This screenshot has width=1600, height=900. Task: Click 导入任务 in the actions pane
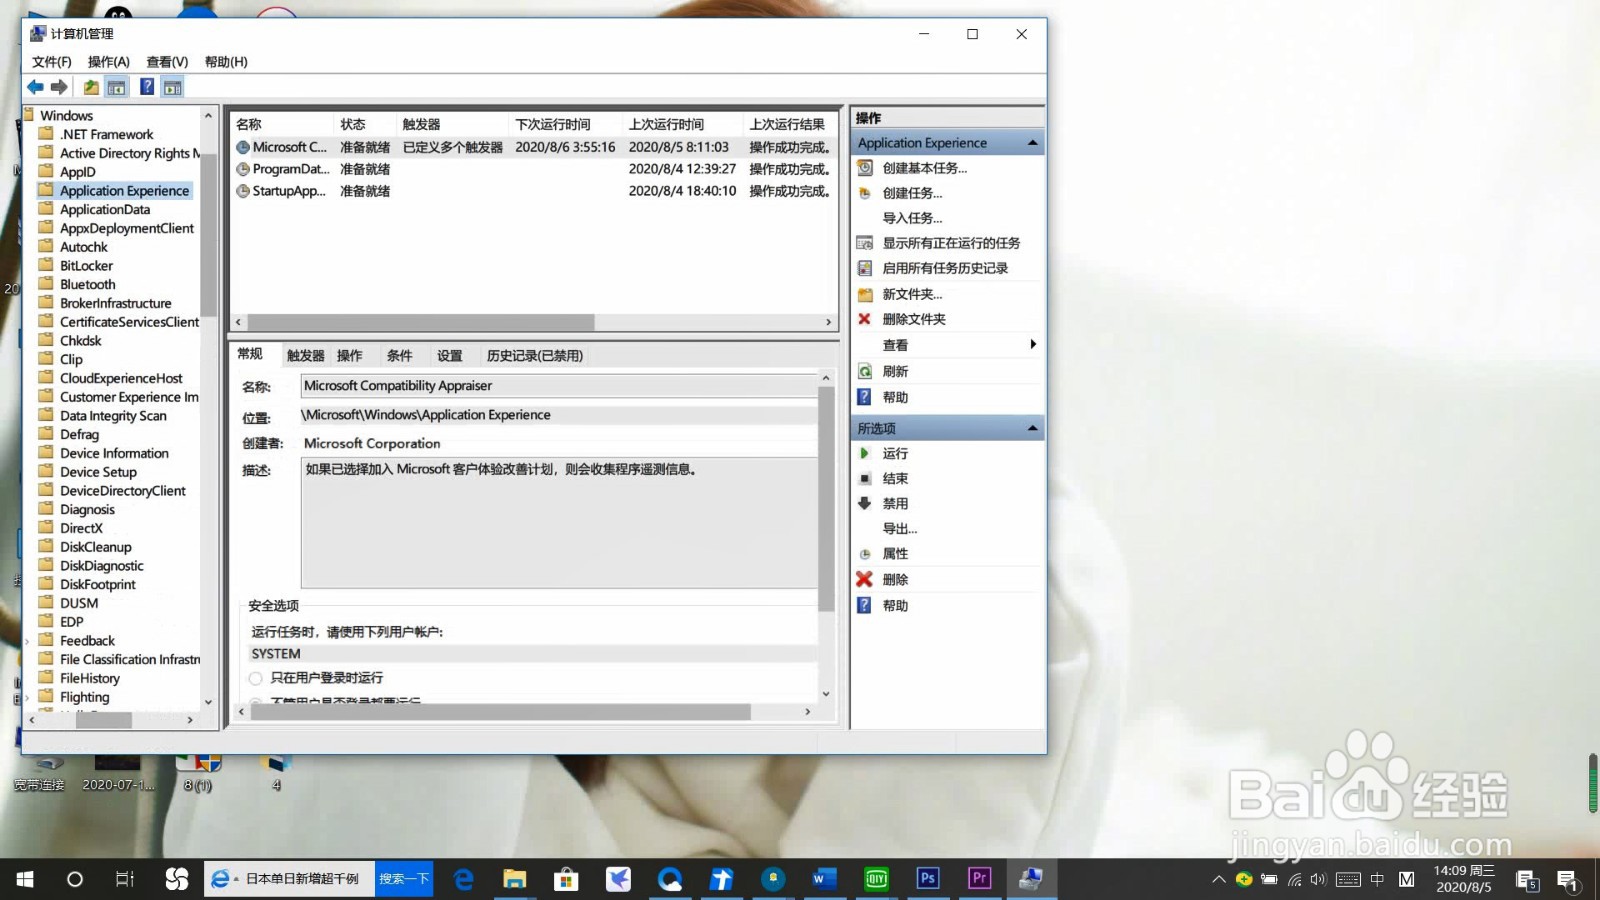pos(911,218)
